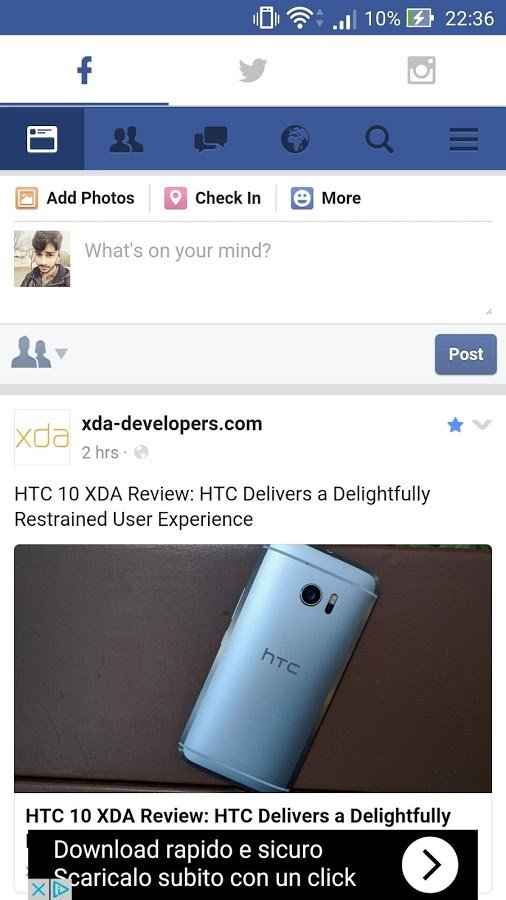
Task: Open the hamburger menu icon
Action: coord(464,139)
